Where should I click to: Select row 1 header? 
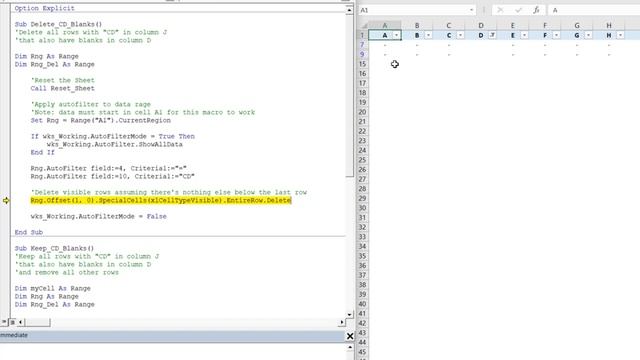(x=362, y=36)
